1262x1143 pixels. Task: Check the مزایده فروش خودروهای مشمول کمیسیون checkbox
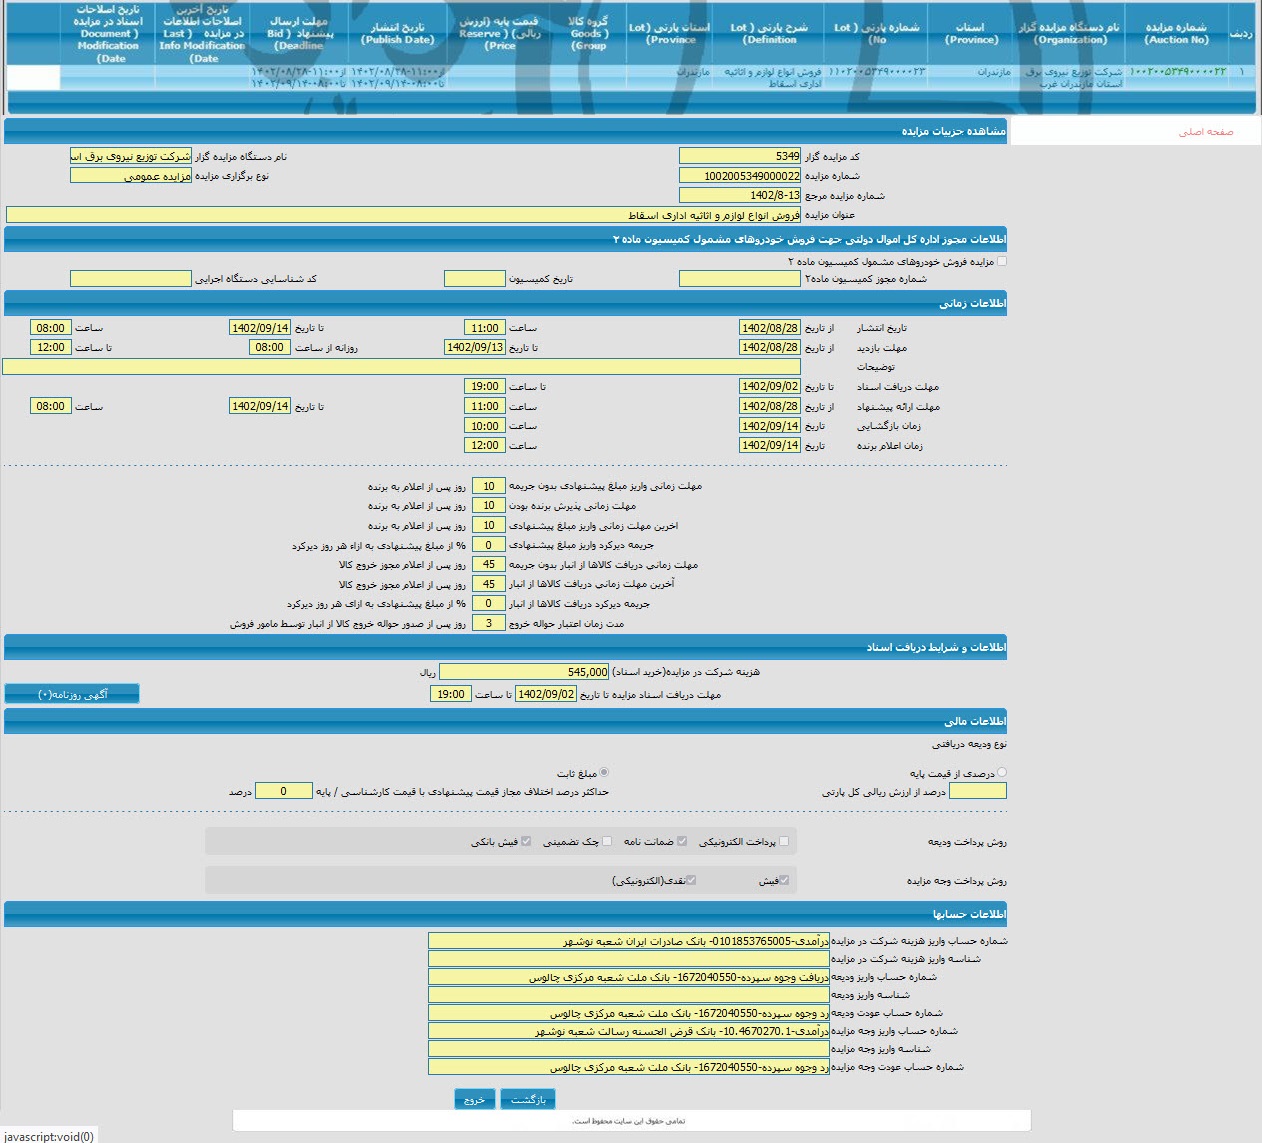[x=1002, y=261]
